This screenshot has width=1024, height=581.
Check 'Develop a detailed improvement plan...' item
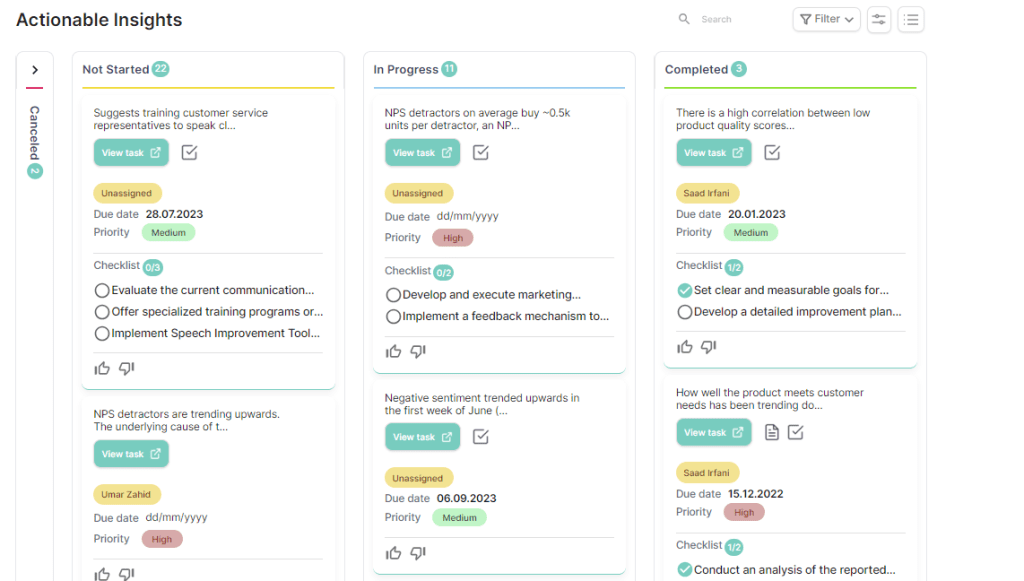click(684, 312)
